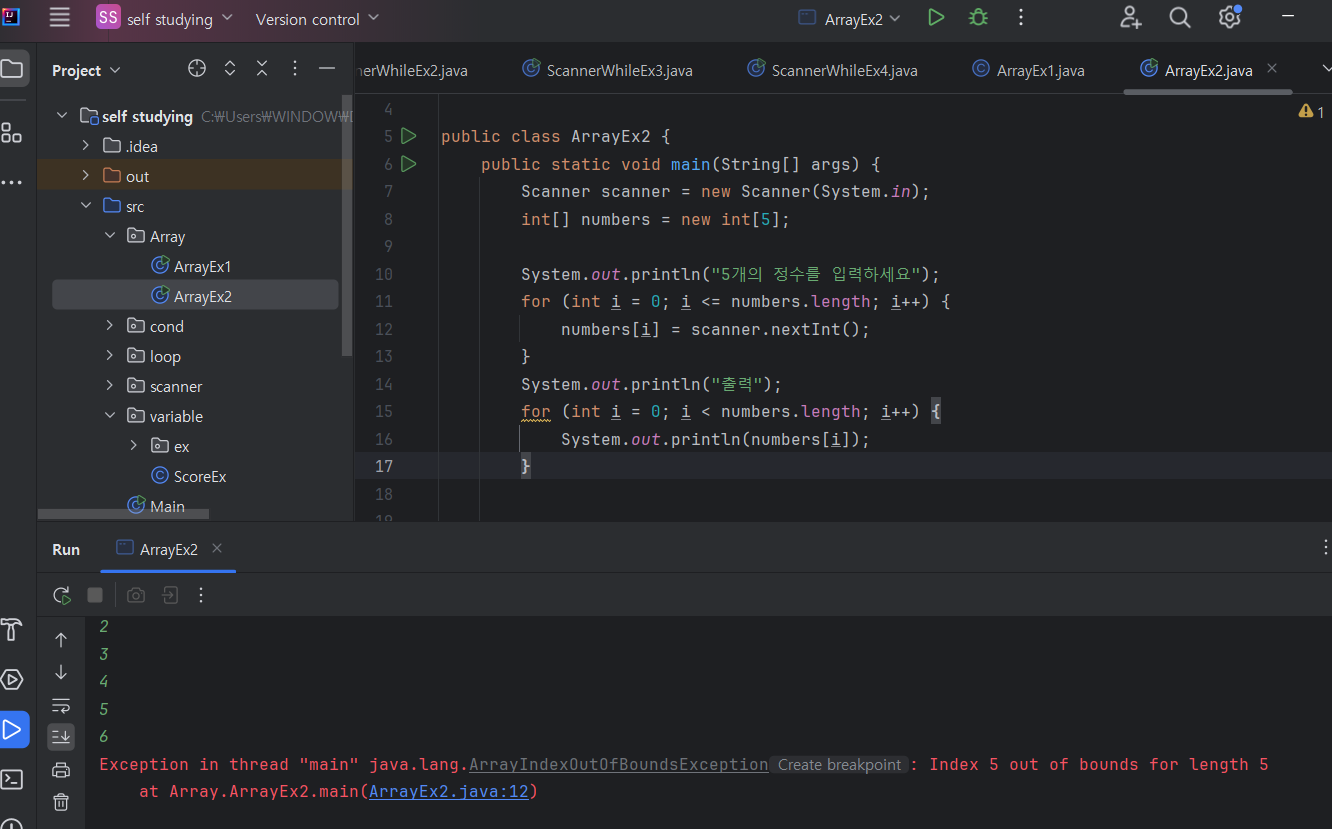The width and height of the screenshot is (1332, 829).
Task: Click run gutter icon for class ArrayEx2
Action: pyautogui.click(x=408, y=136)
